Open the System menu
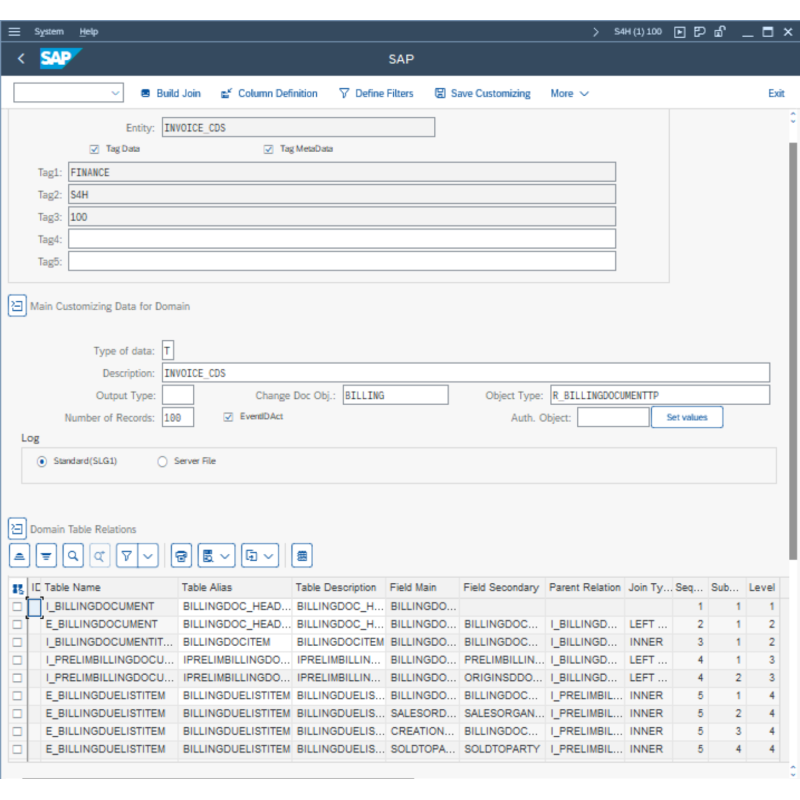Viewport: 800px width, 800px height. [48, 31]
